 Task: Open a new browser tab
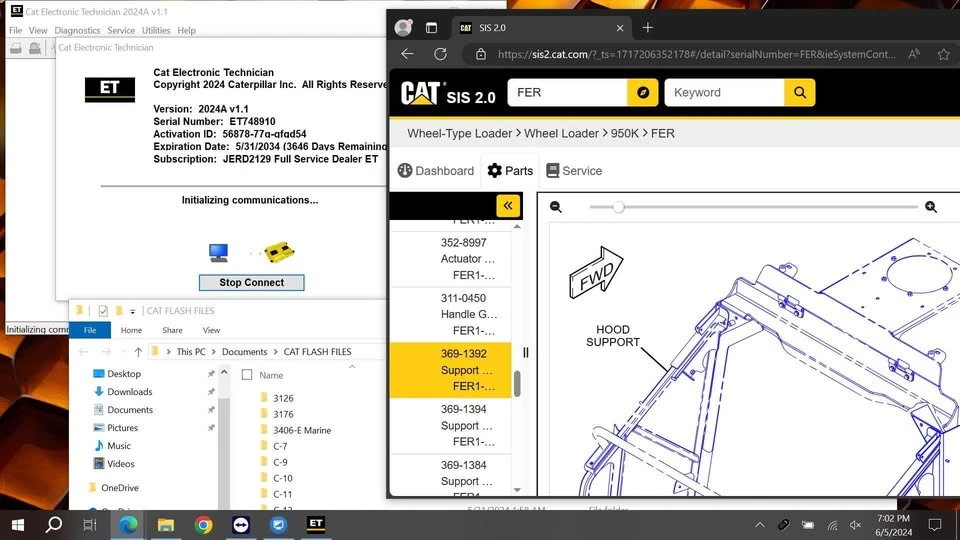pos(648,28)
